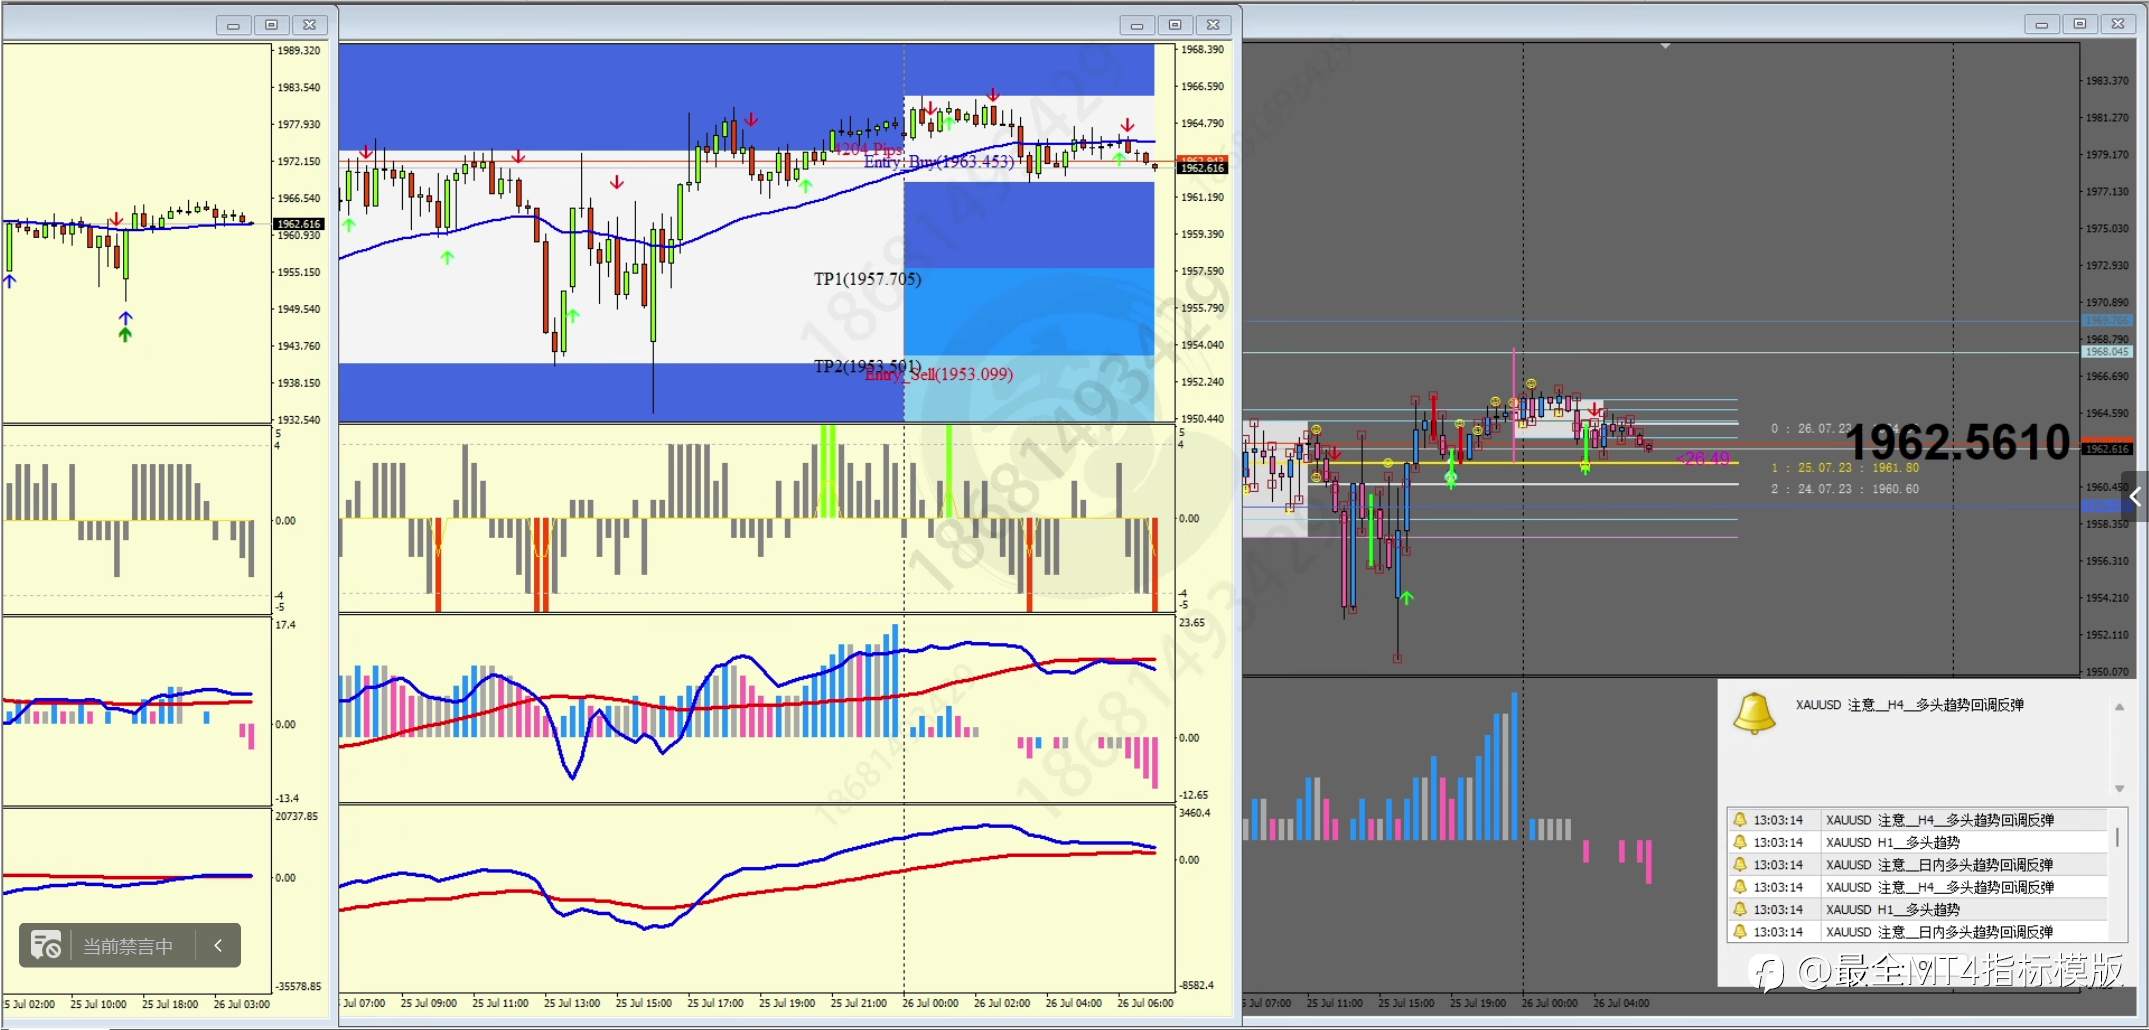The image size is (2149, 1030).
Task: Click the 当前禁言中 muted chat text
Action: click(128, 946)
